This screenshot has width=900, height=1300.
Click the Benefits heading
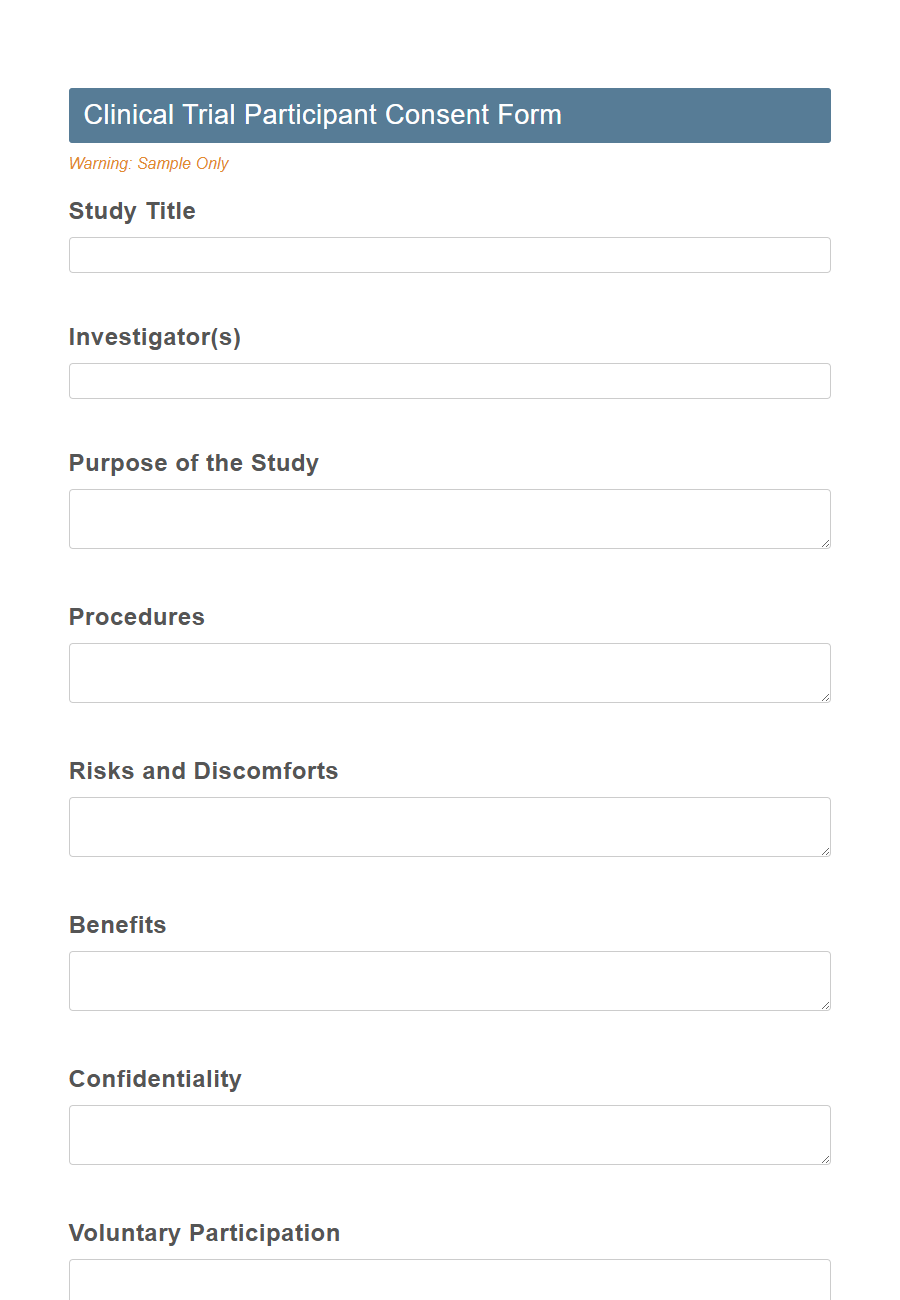pyautogui.click(x=117, y=925)
